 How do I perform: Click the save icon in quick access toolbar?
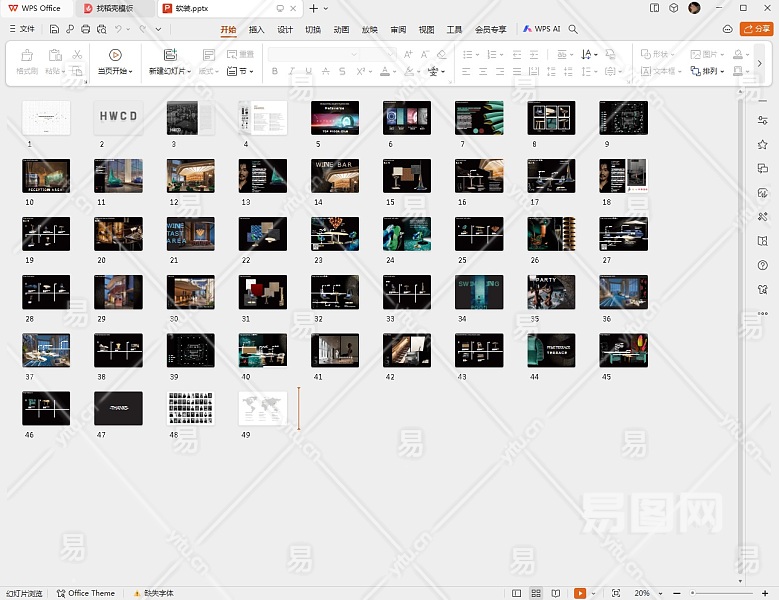point(55,30)
